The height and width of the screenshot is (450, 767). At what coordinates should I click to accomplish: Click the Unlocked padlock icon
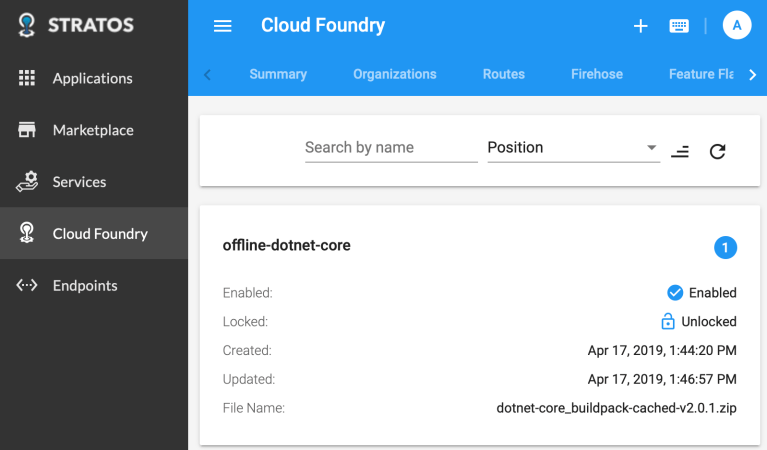point(668,321)
